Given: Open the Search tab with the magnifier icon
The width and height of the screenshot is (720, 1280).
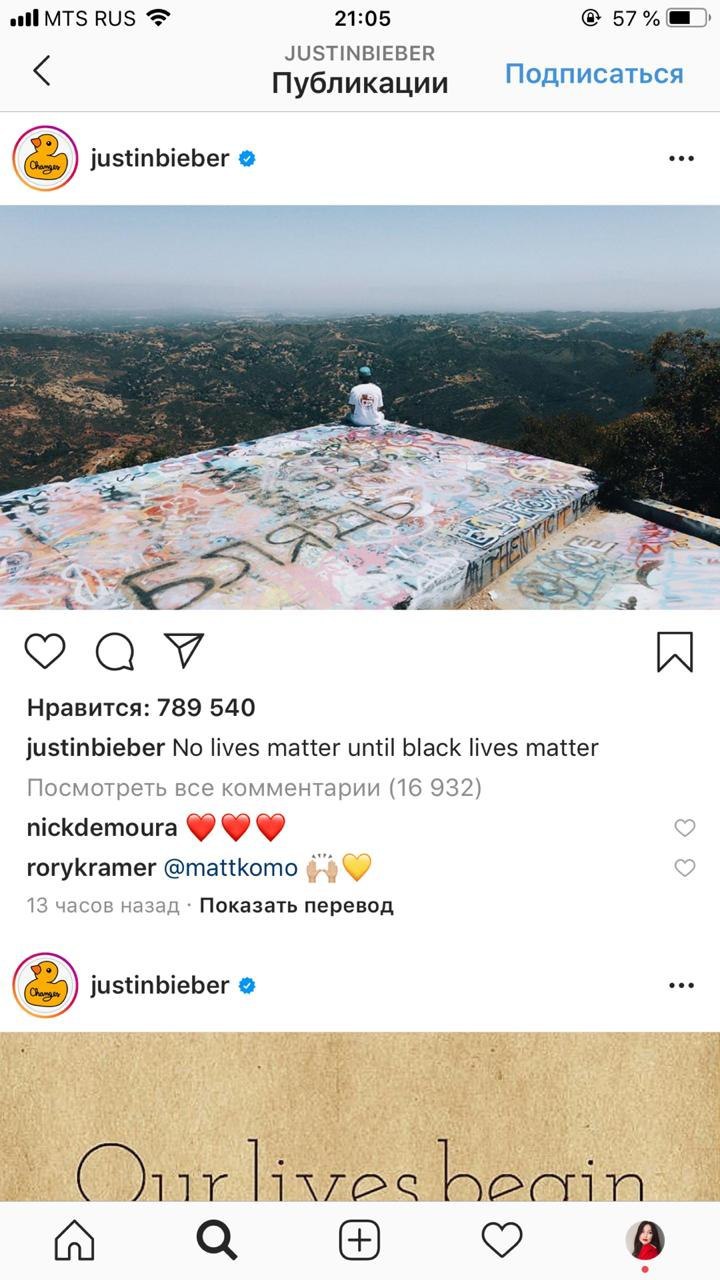Looking at the screenshot, I should (217, 1241).
